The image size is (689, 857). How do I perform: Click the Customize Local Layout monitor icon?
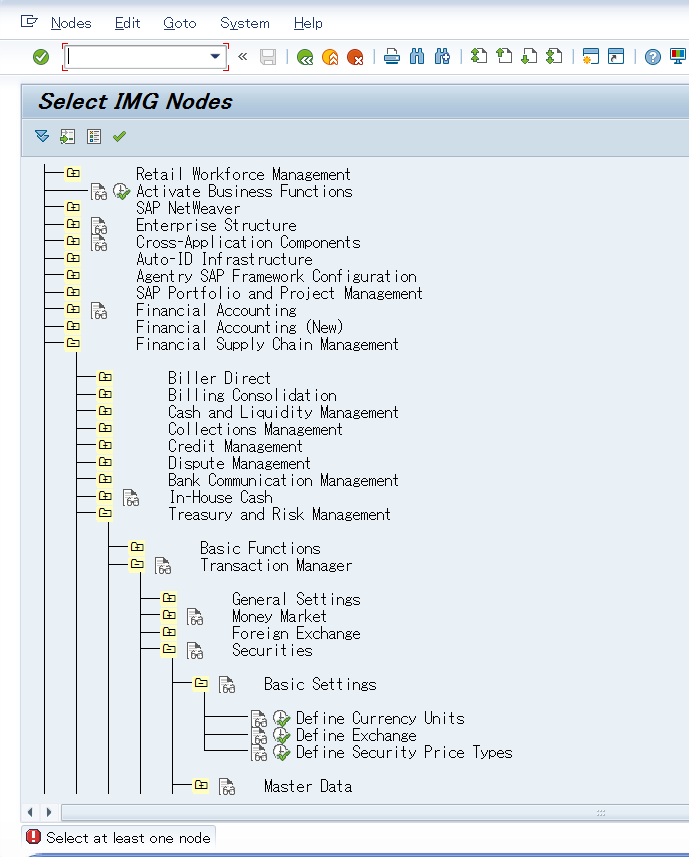(x=678, y=56)
